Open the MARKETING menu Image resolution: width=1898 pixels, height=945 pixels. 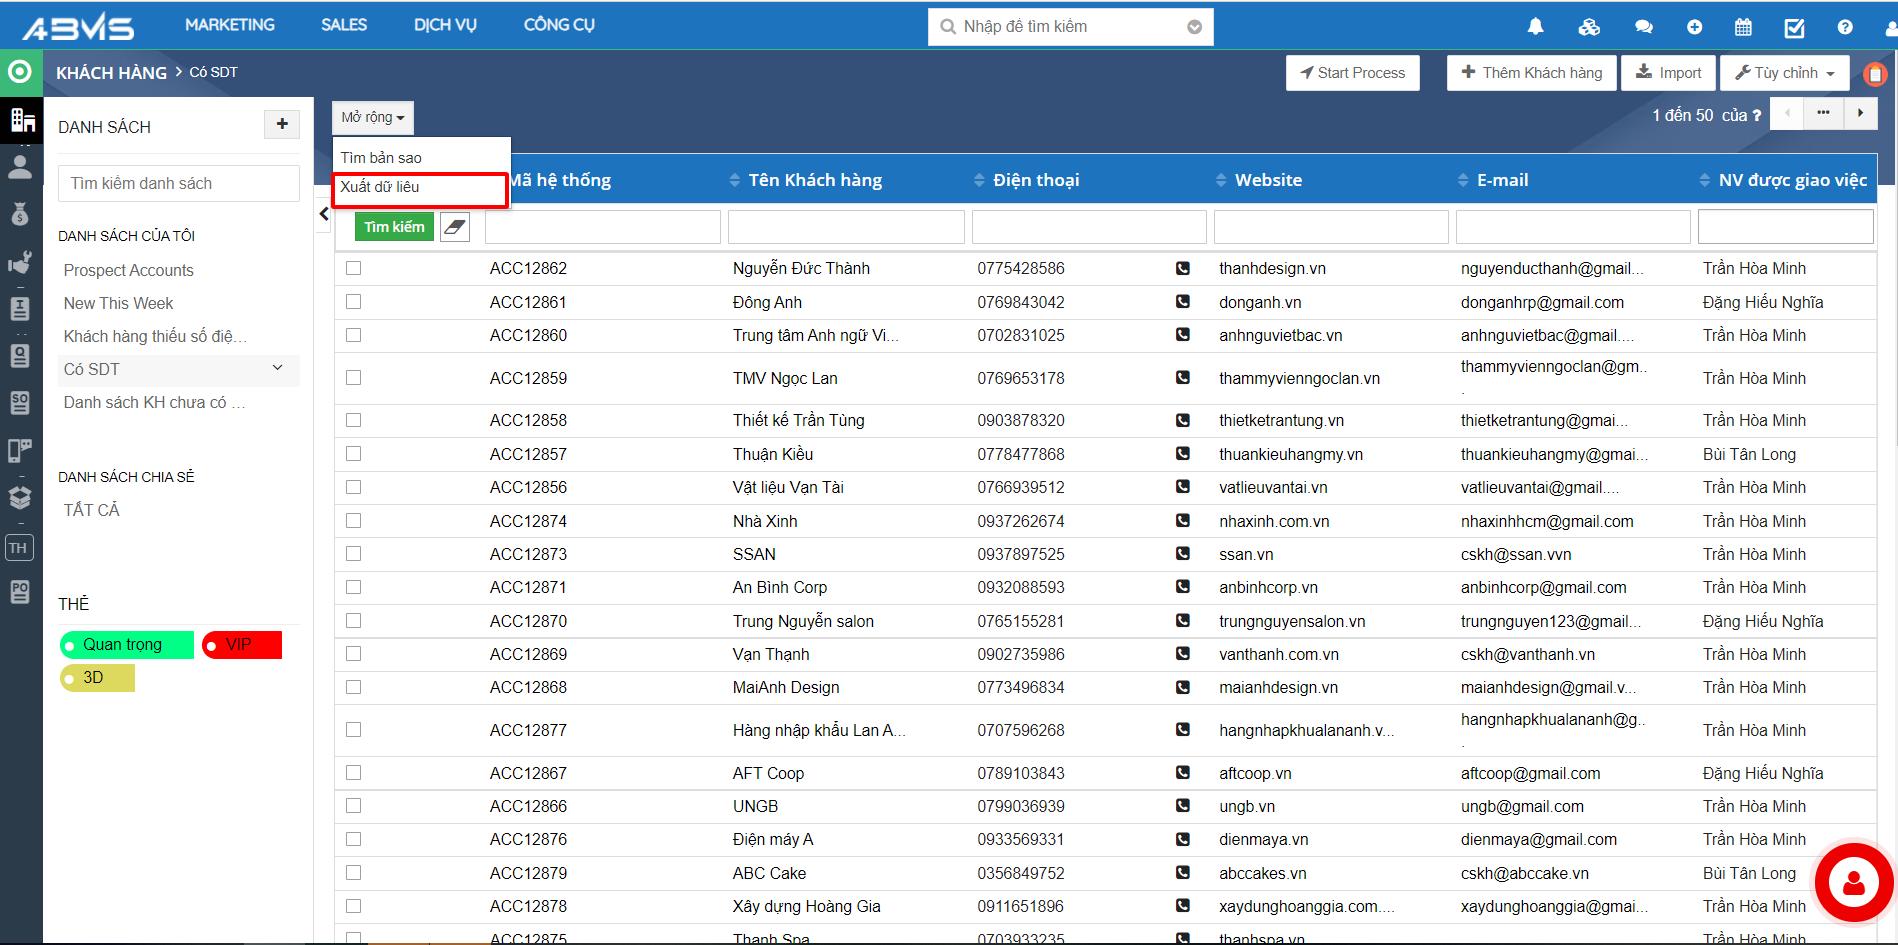click(229, 25)
